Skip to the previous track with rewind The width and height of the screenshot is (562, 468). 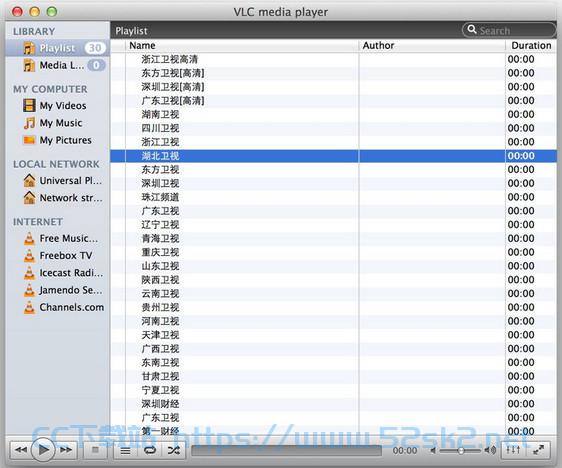tap(20, 450)
